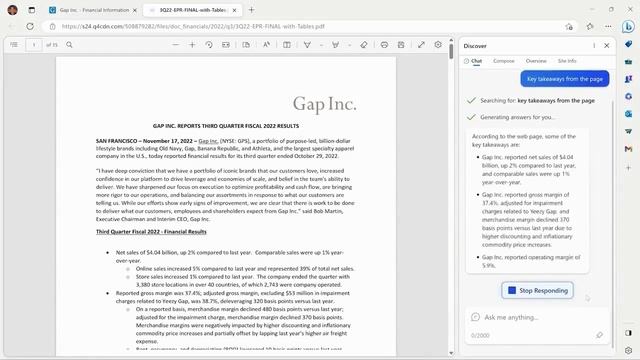The width and height of the screenshot is (640, 360).
Task: Add a site to the Edge sidebar
Action: click(629, 168)
